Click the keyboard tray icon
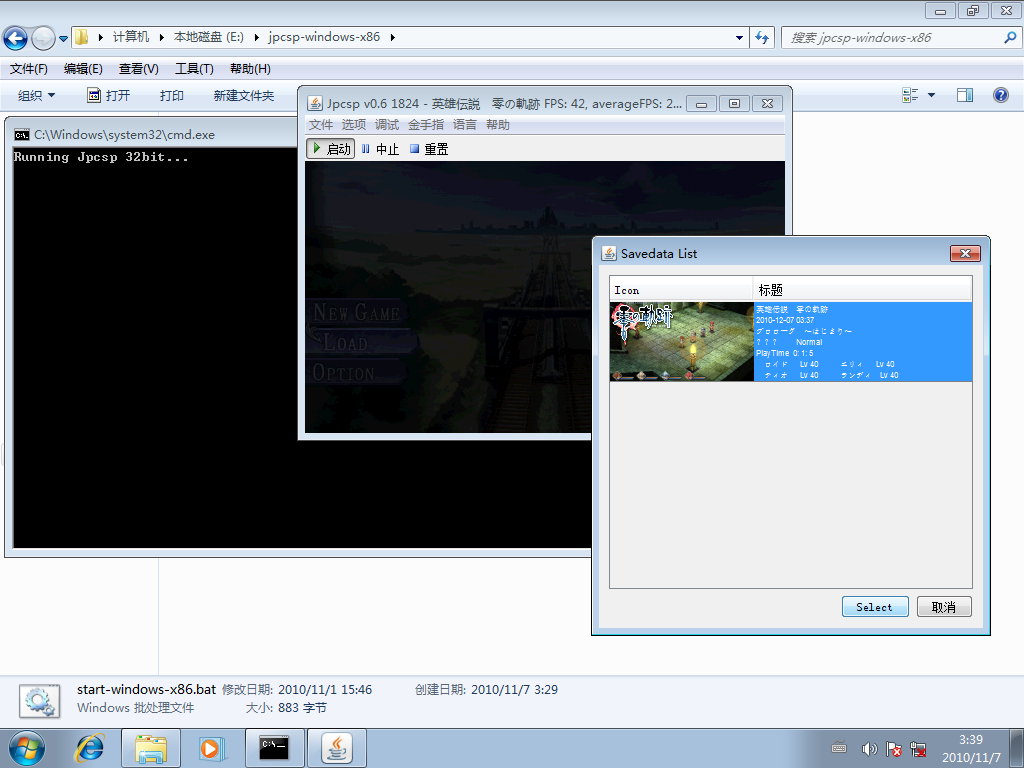1024x768 pixels. 839,748
